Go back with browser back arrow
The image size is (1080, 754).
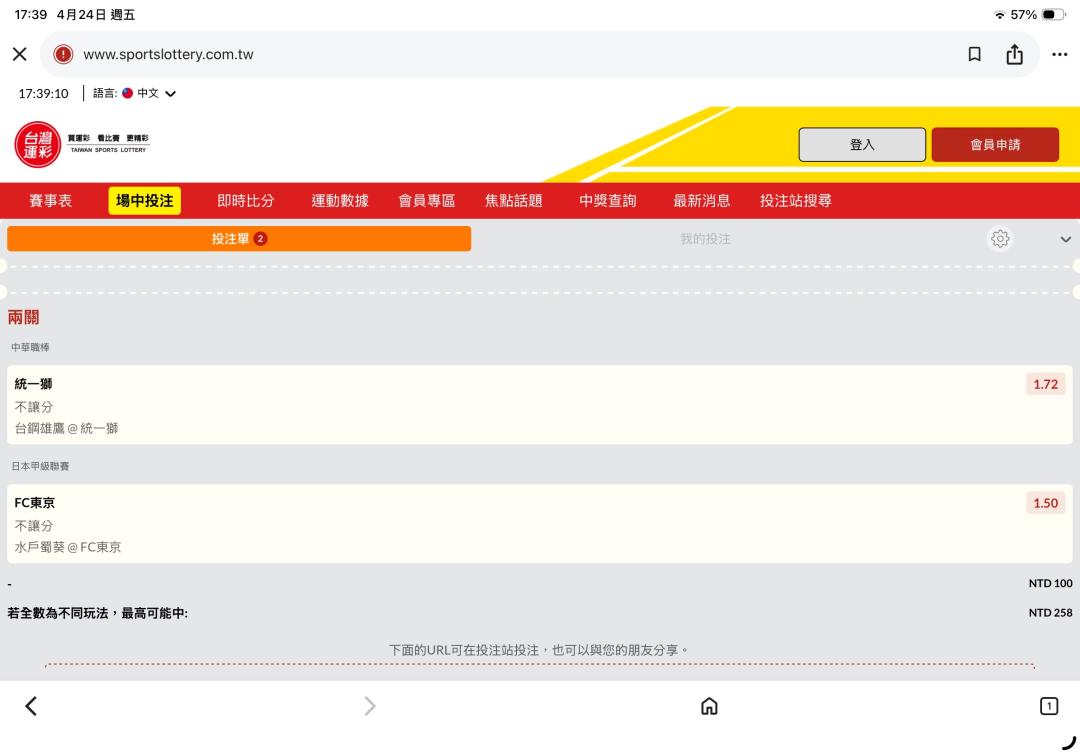point(31,706)
